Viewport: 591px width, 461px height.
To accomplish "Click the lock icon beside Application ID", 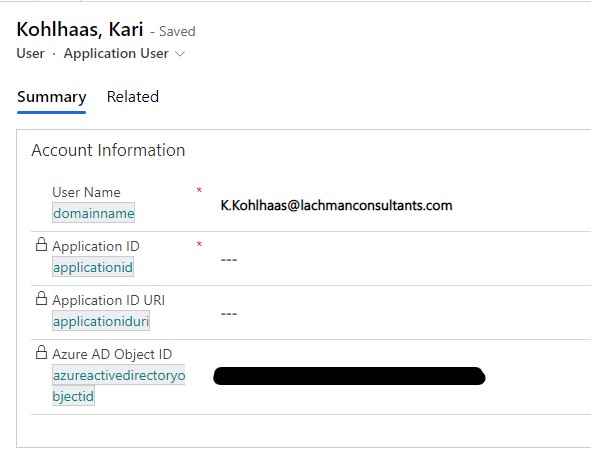I will [41, 244].
